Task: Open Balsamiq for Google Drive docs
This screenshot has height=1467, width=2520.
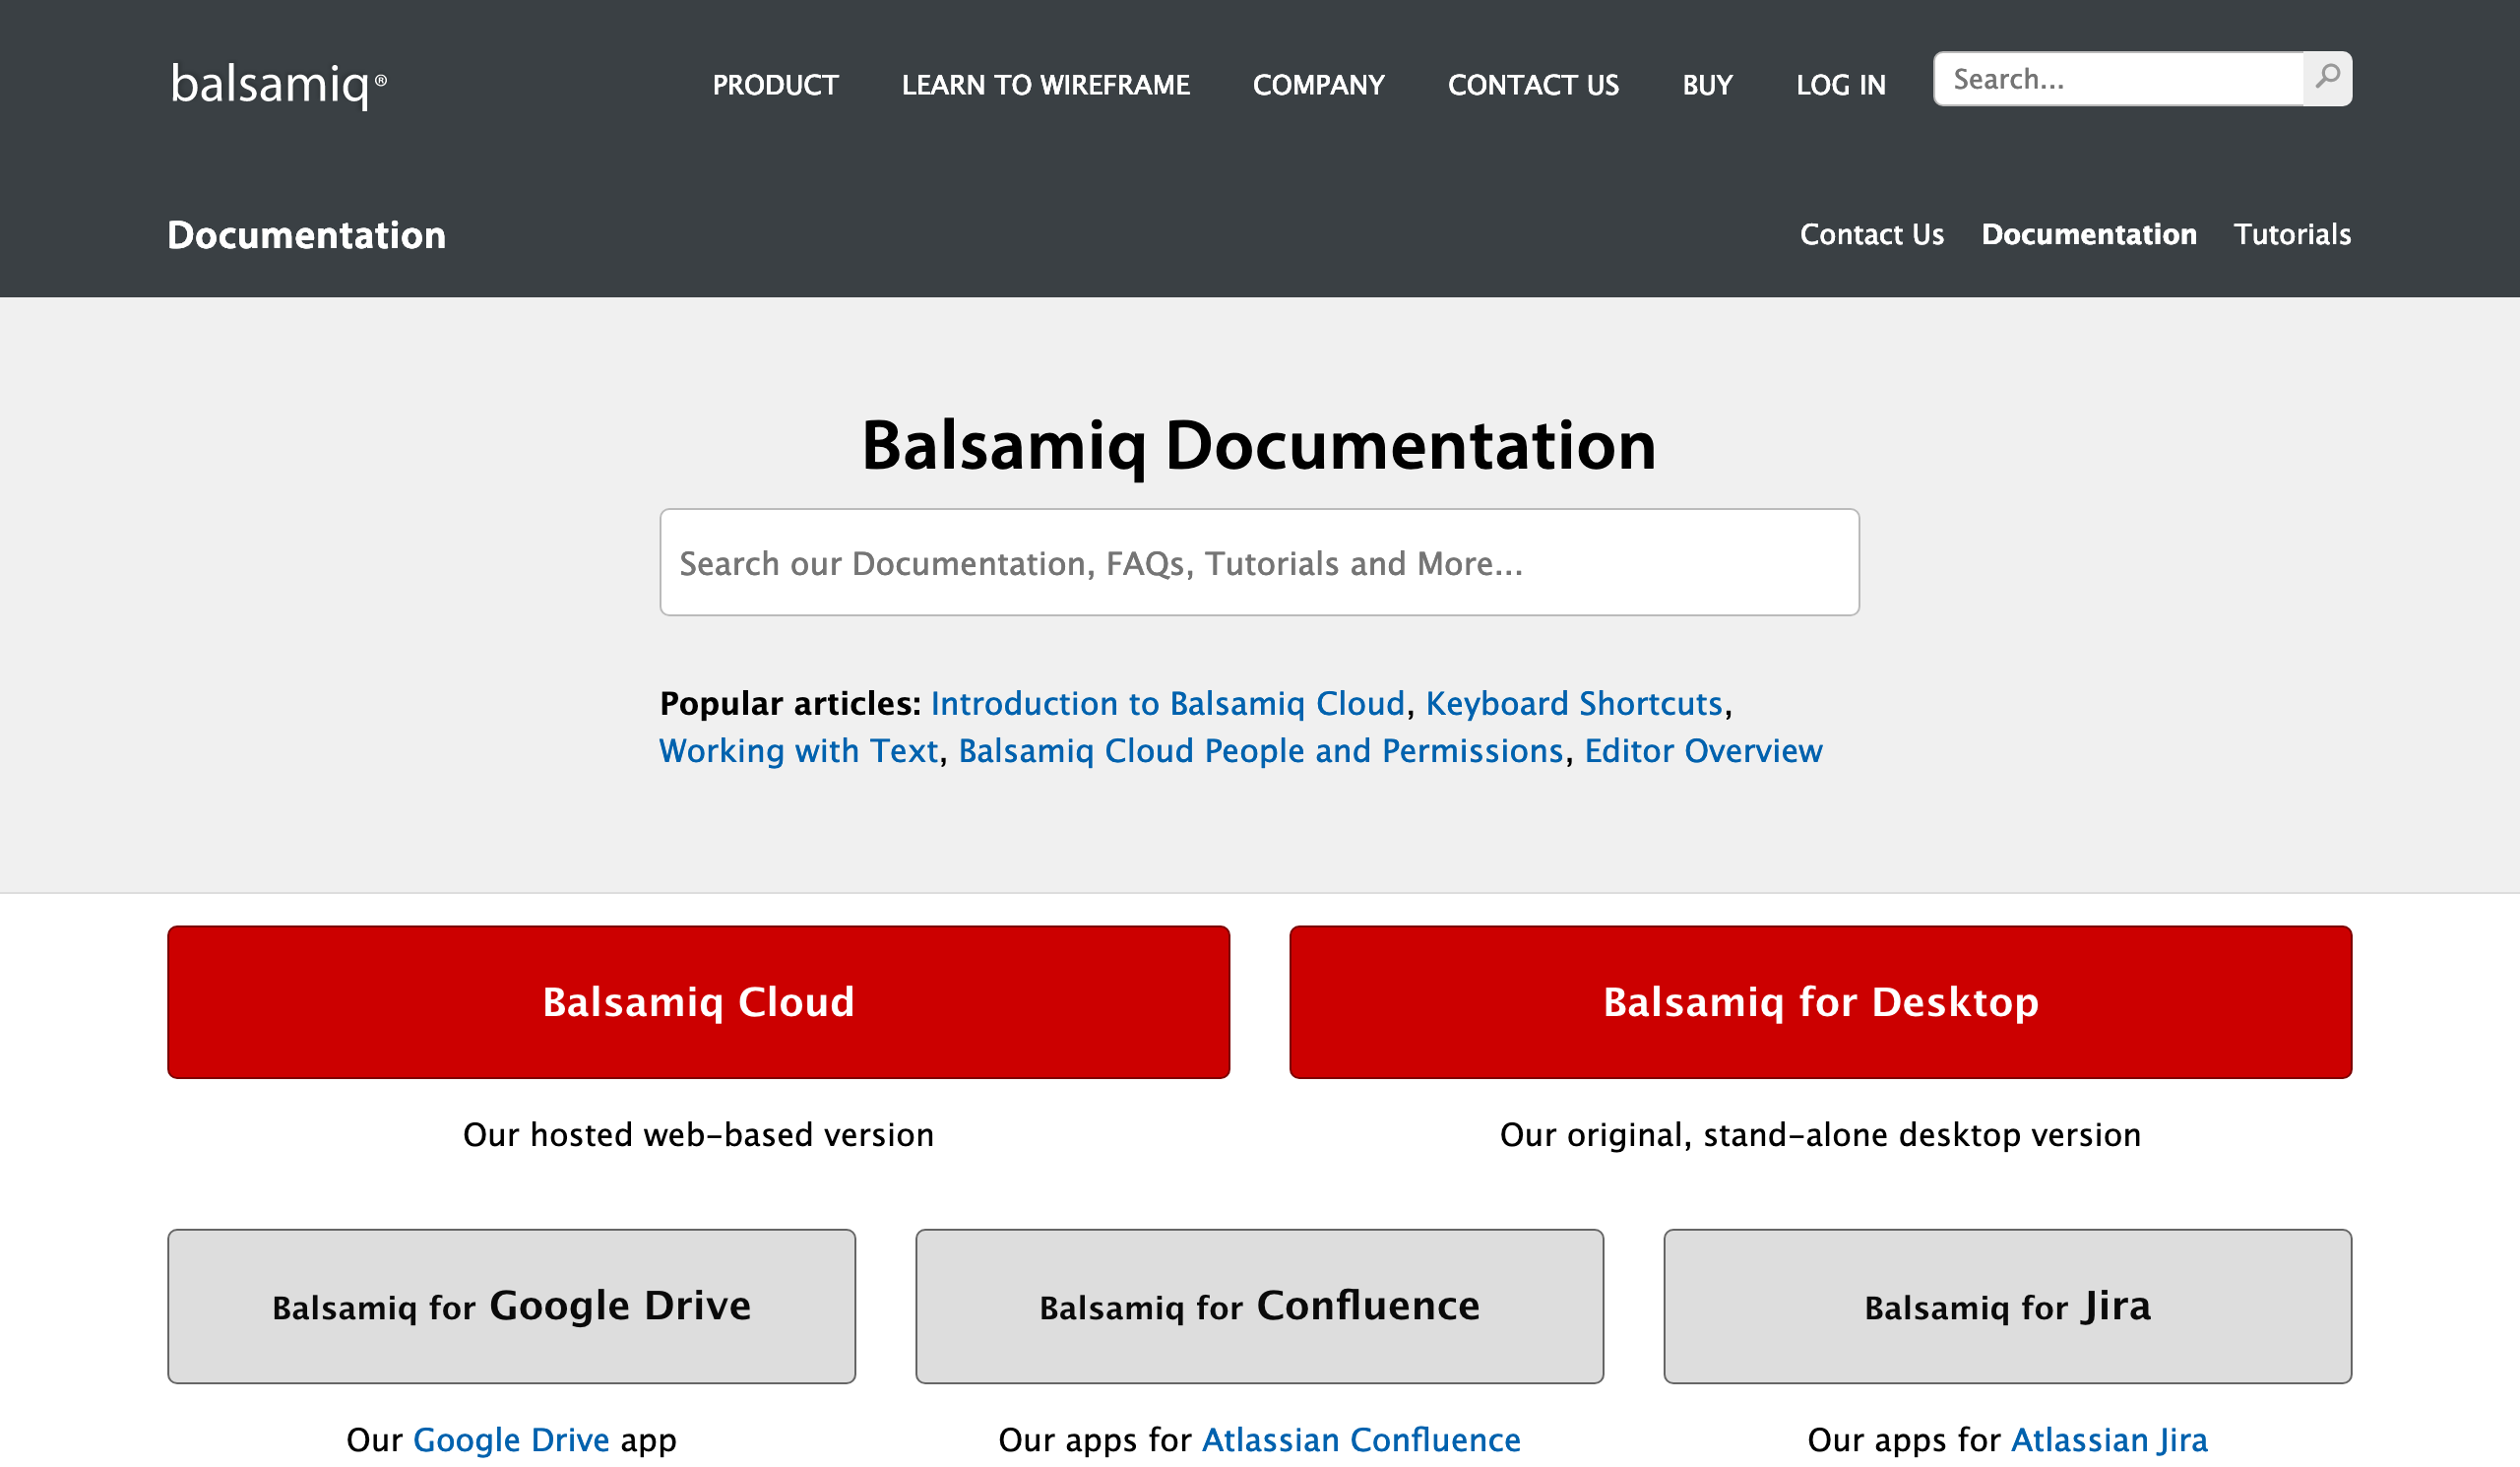Action: point(511,1306)
